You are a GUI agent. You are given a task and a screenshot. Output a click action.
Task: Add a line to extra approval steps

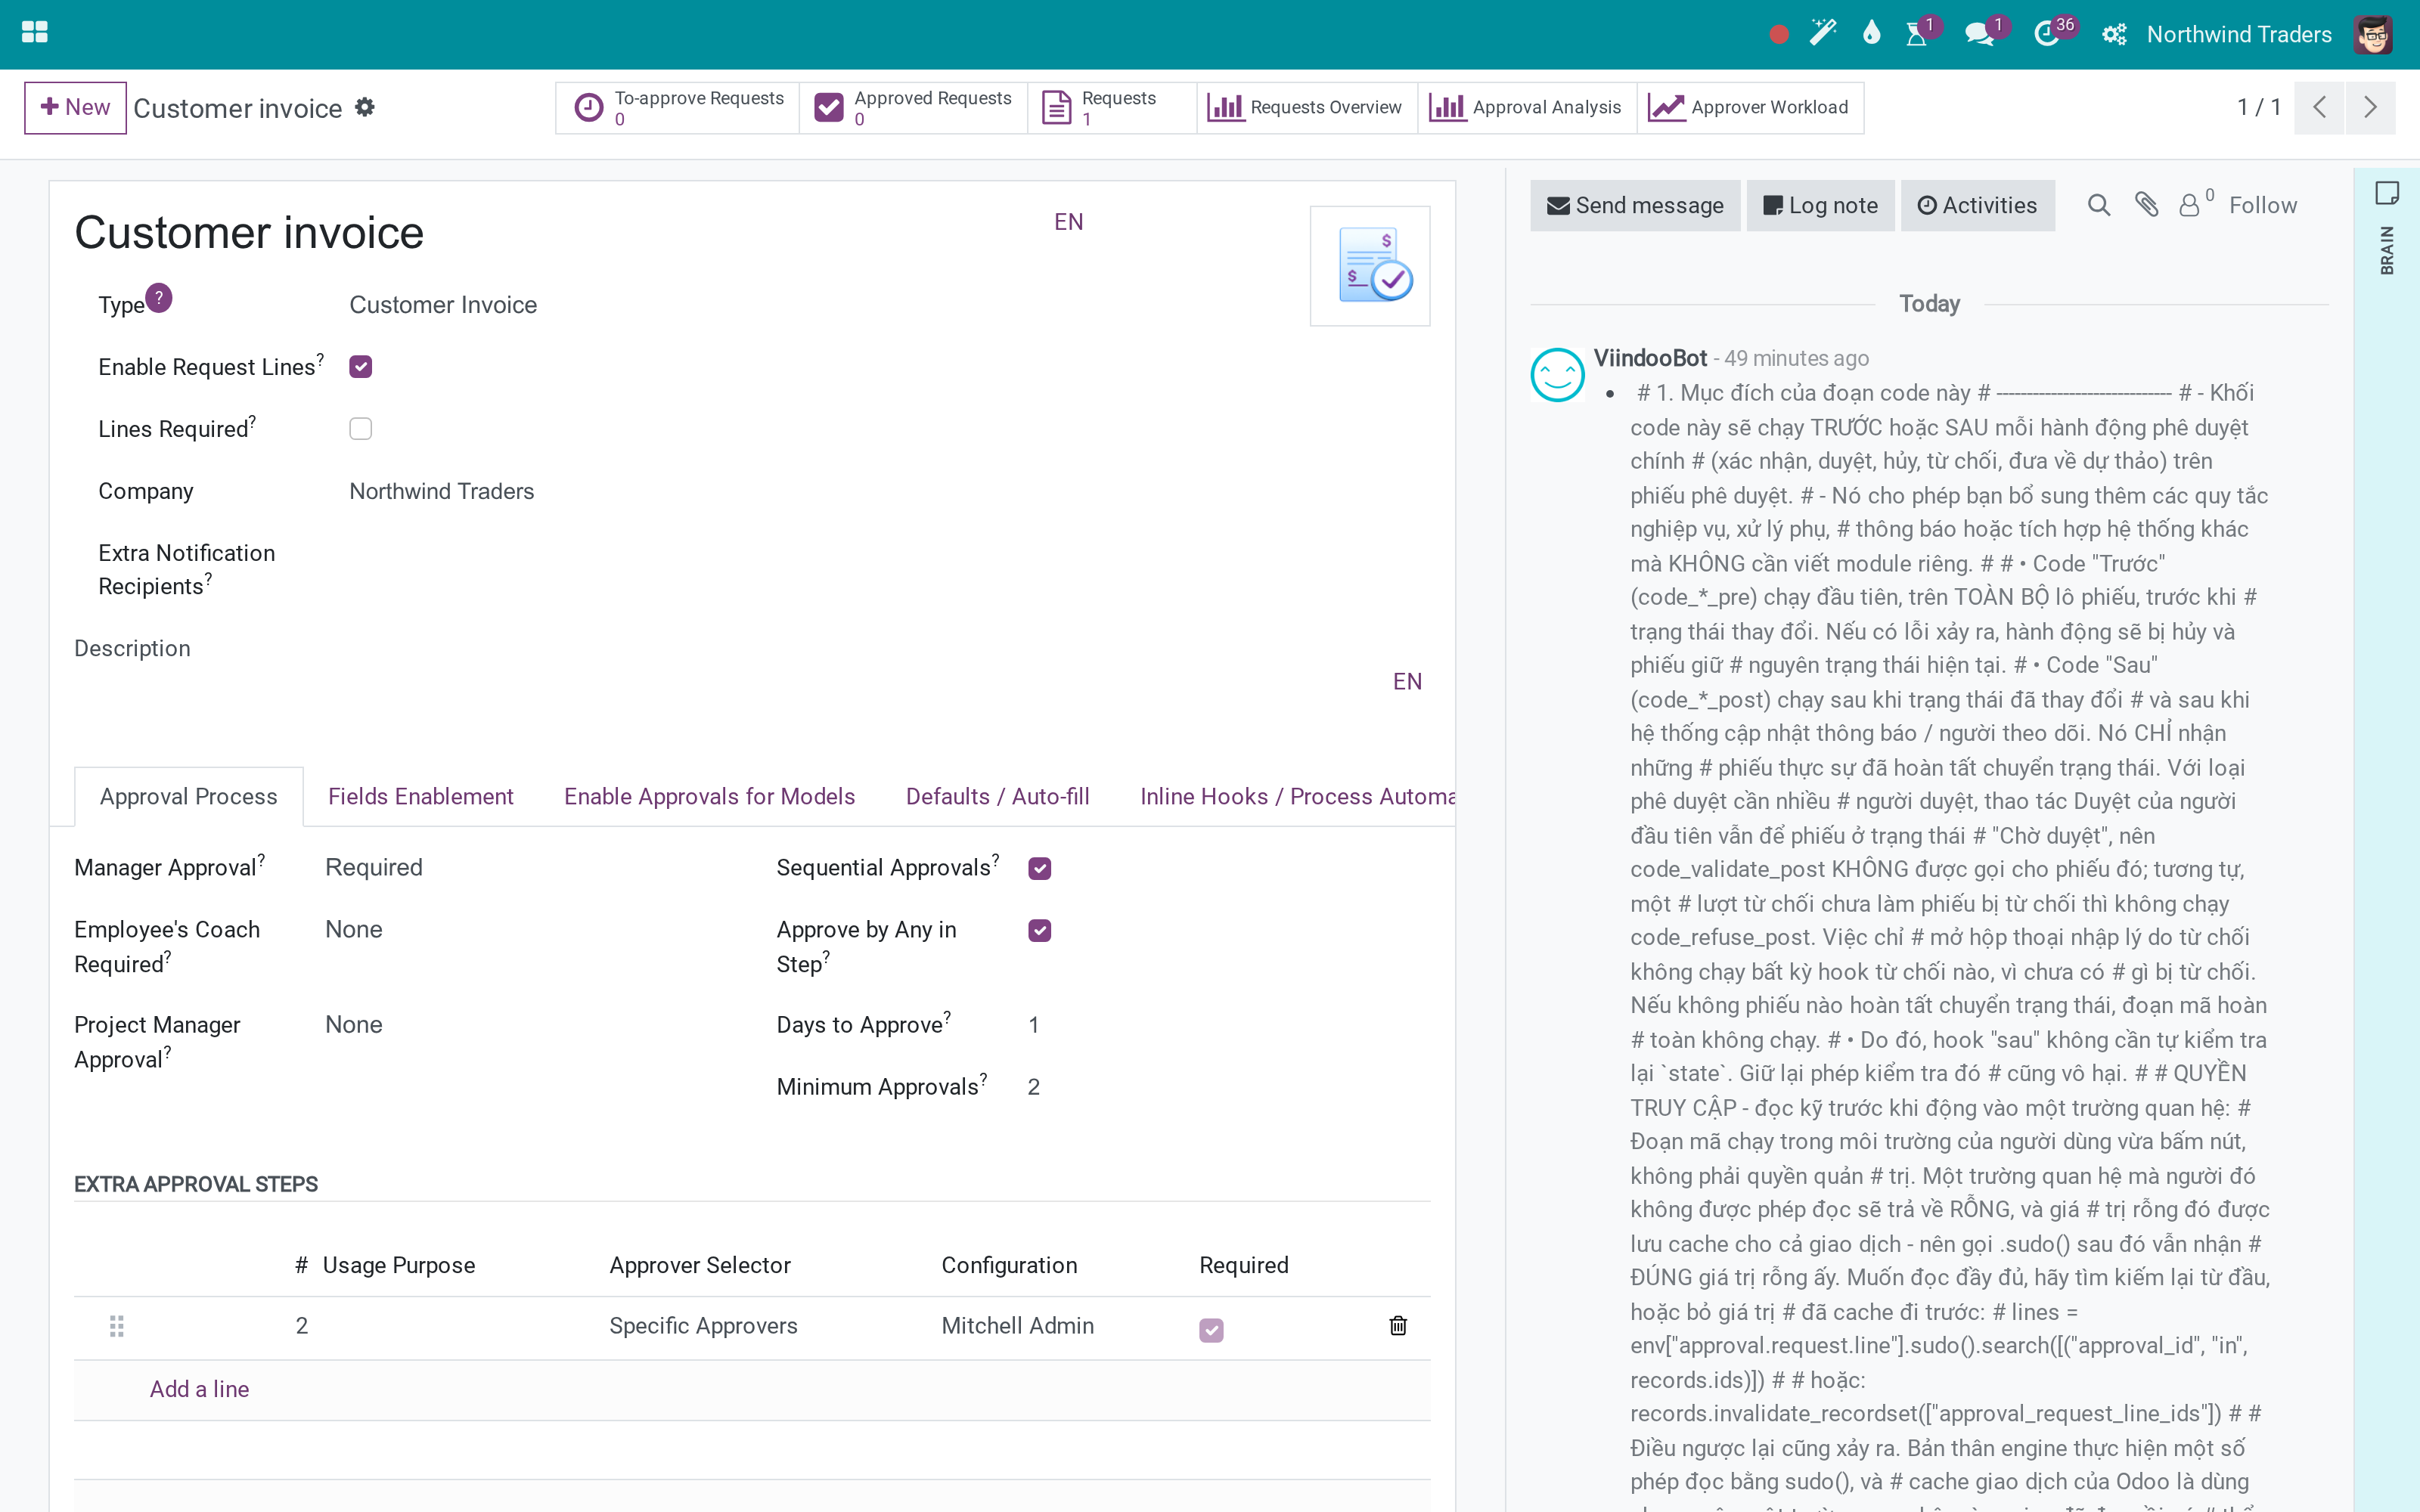[199, 1389]
